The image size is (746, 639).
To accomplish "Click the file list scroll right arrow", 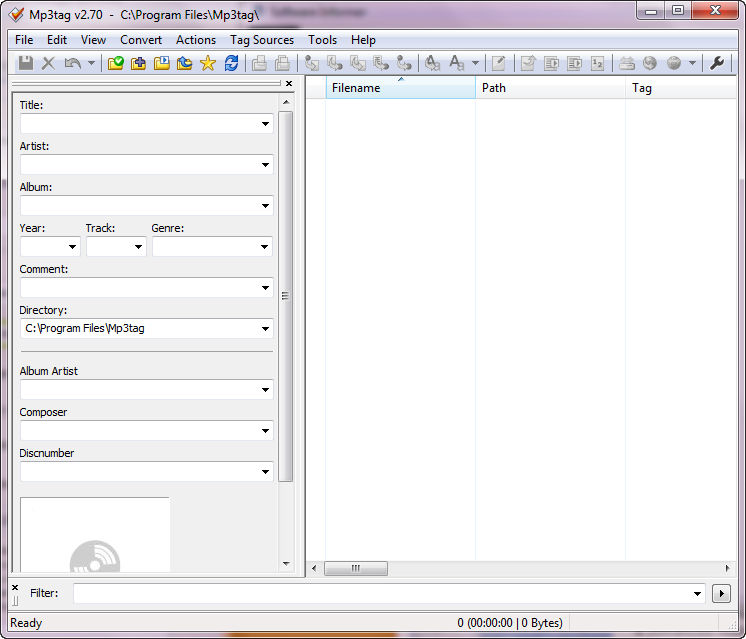I will [x=727, y=568].
